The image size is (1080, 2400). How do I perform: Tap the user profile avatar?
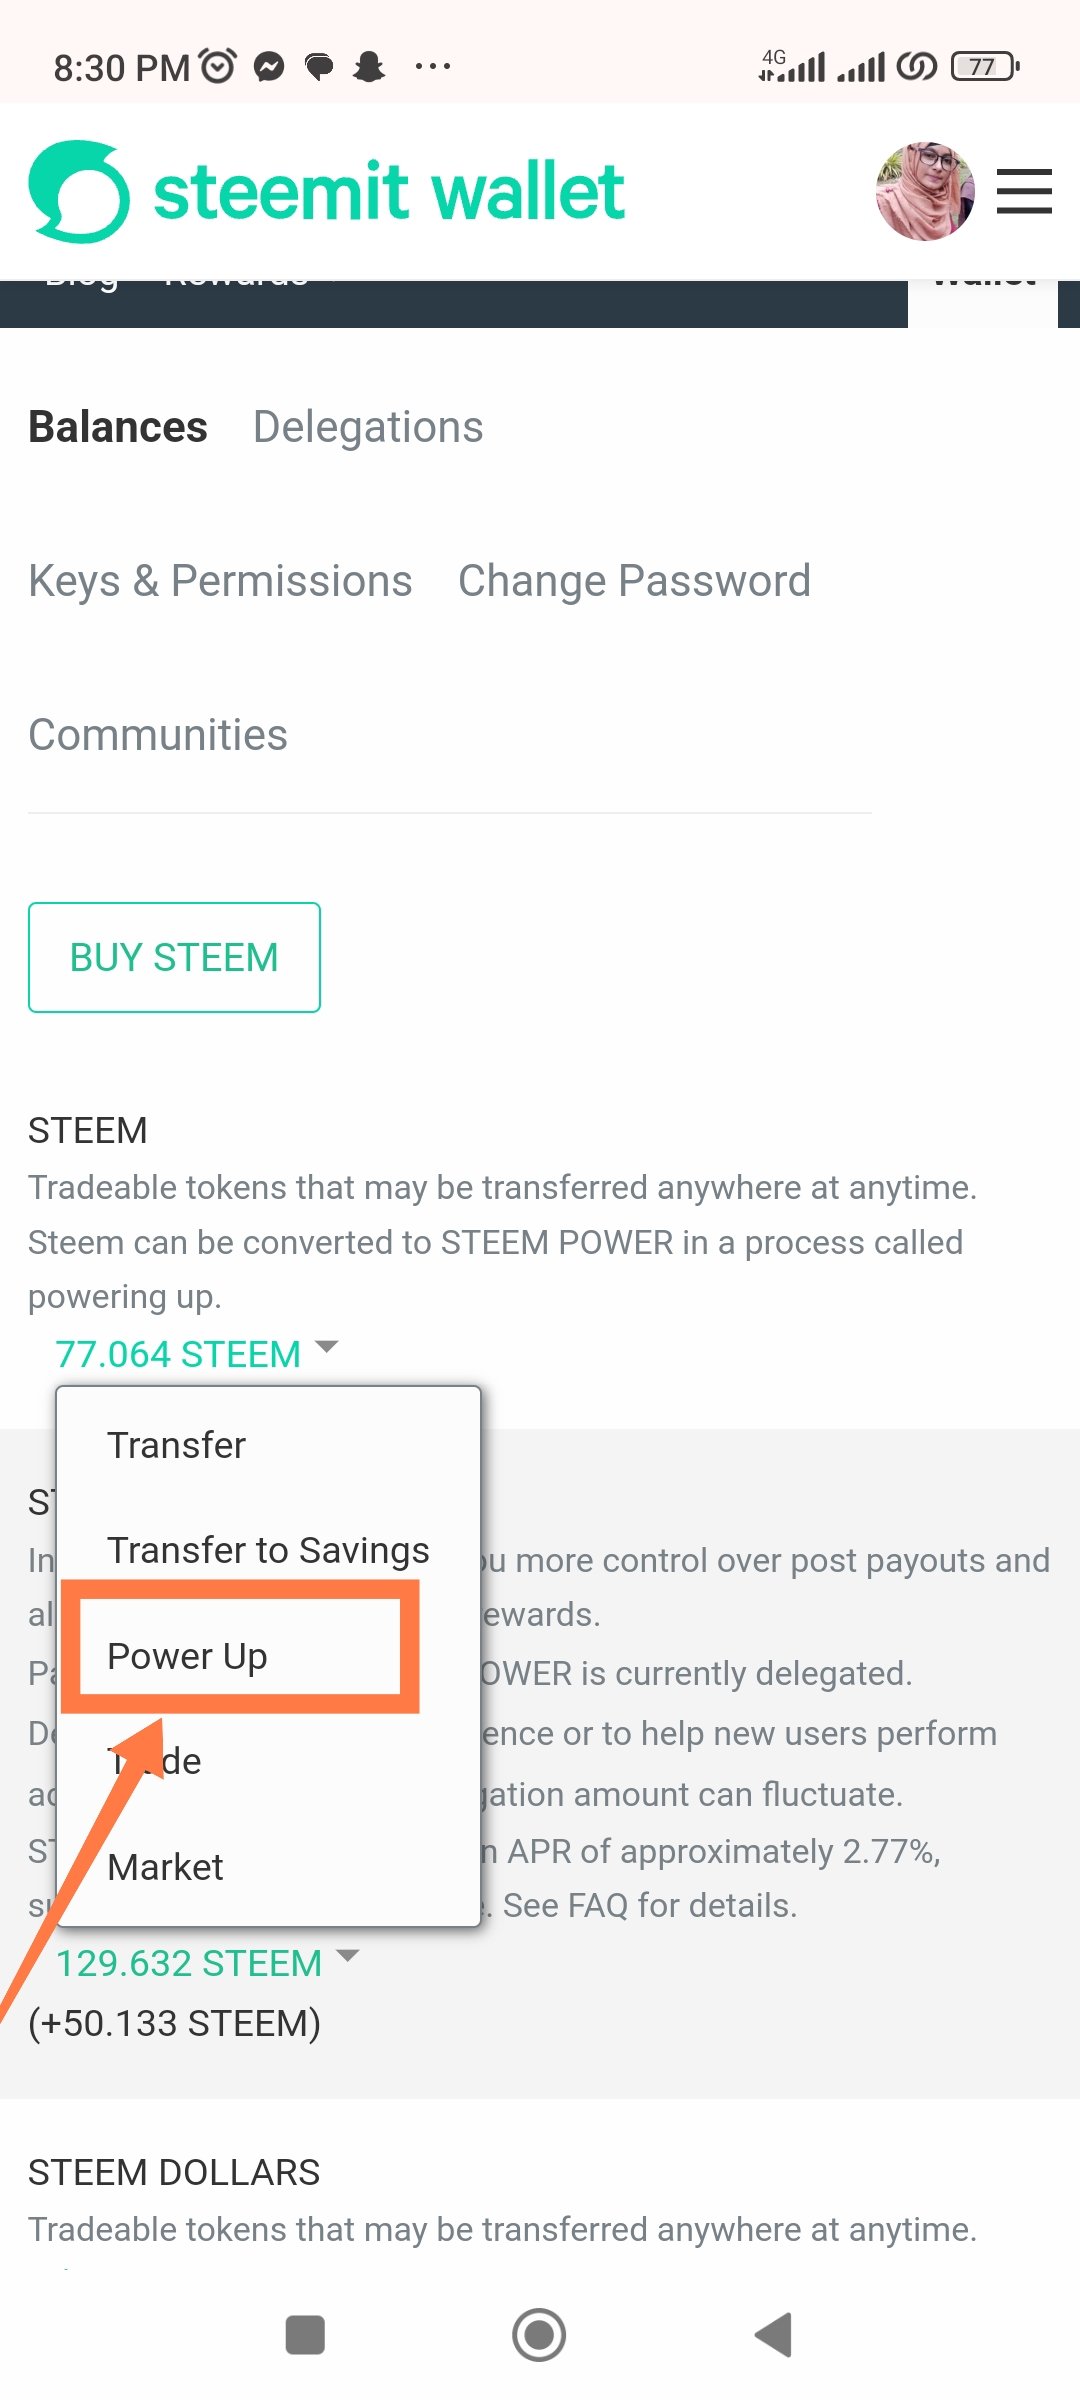(925, 191)
